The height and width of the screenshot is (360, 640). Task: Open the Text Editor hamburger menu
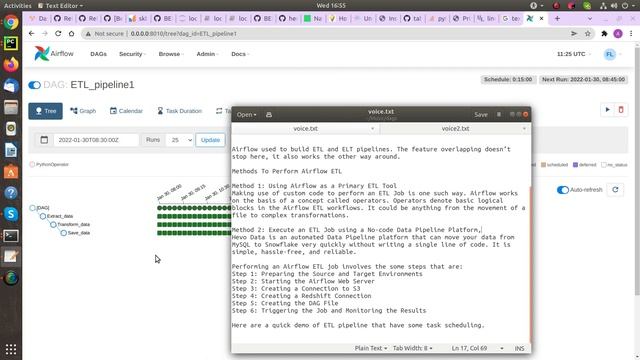(x=499, y=115)
